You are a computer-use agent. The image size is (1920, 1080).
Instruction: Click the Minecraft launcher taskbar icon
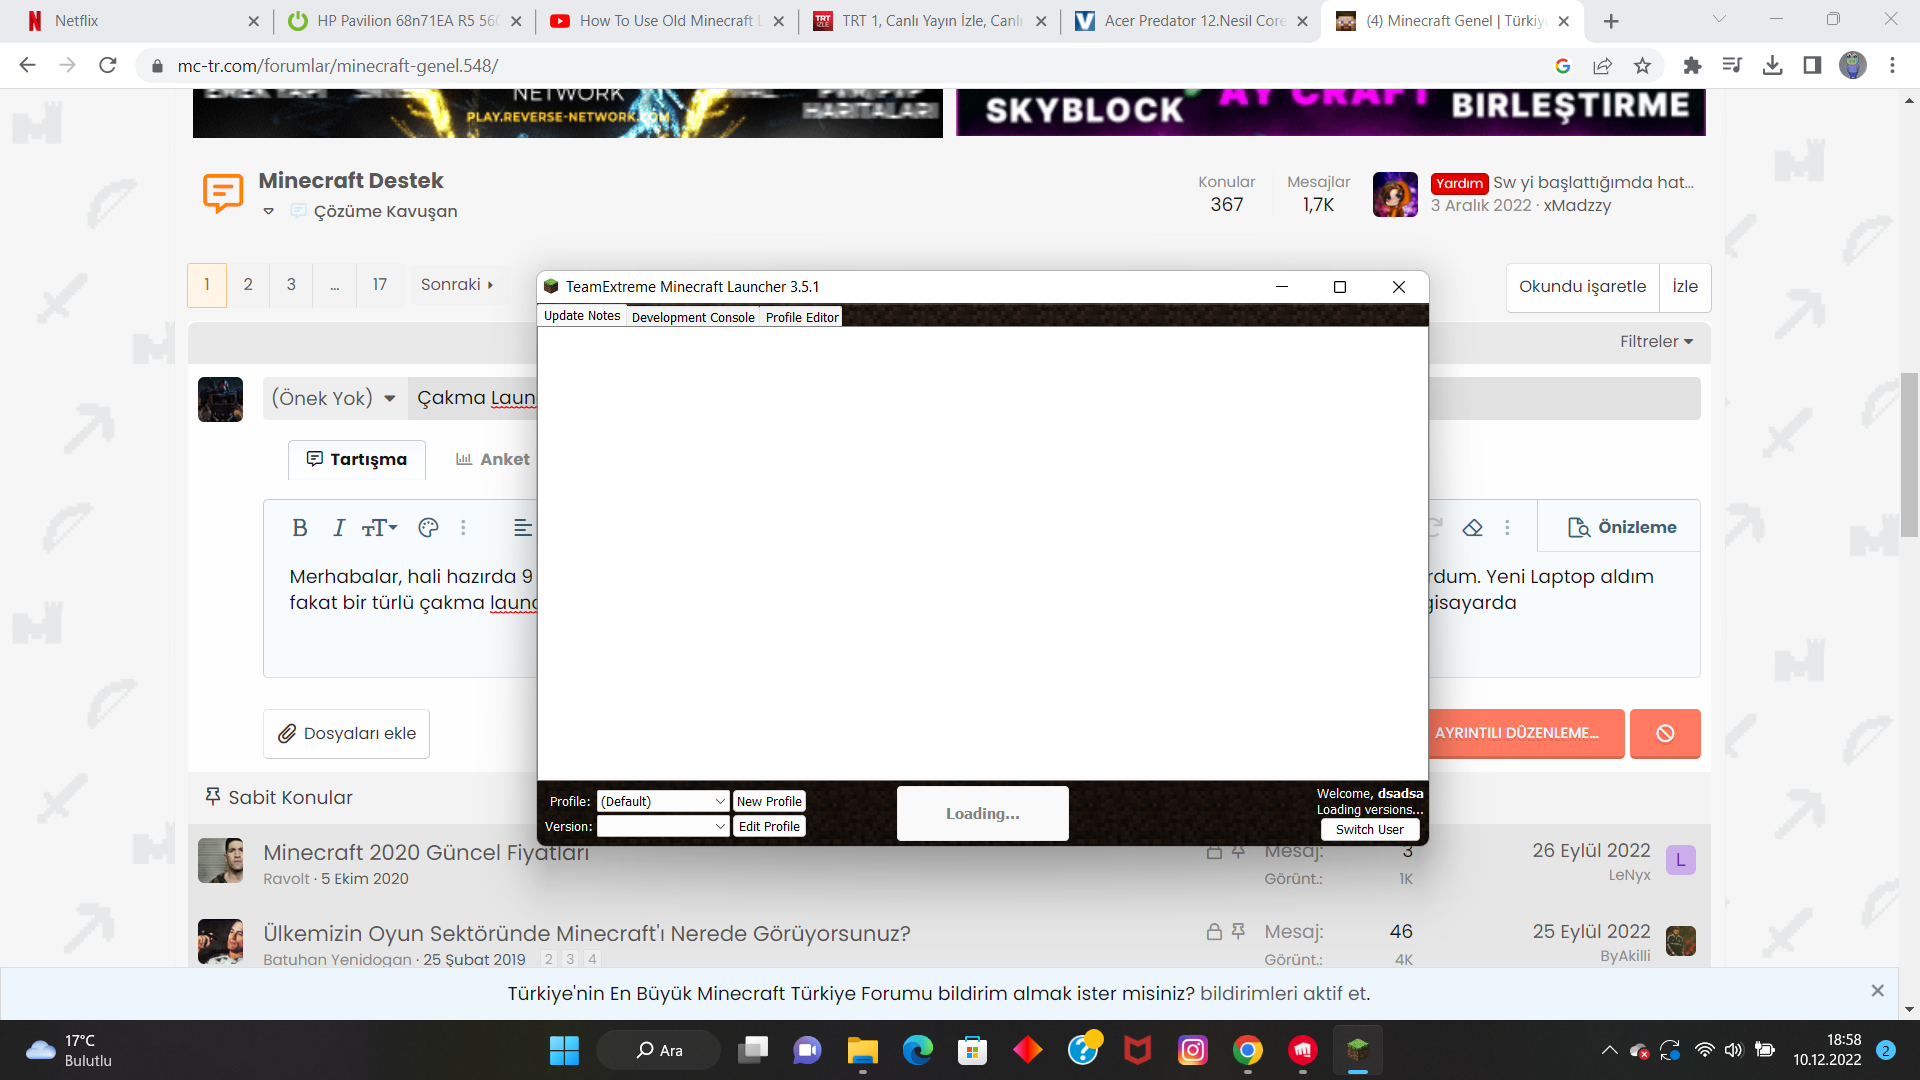1357,1050
